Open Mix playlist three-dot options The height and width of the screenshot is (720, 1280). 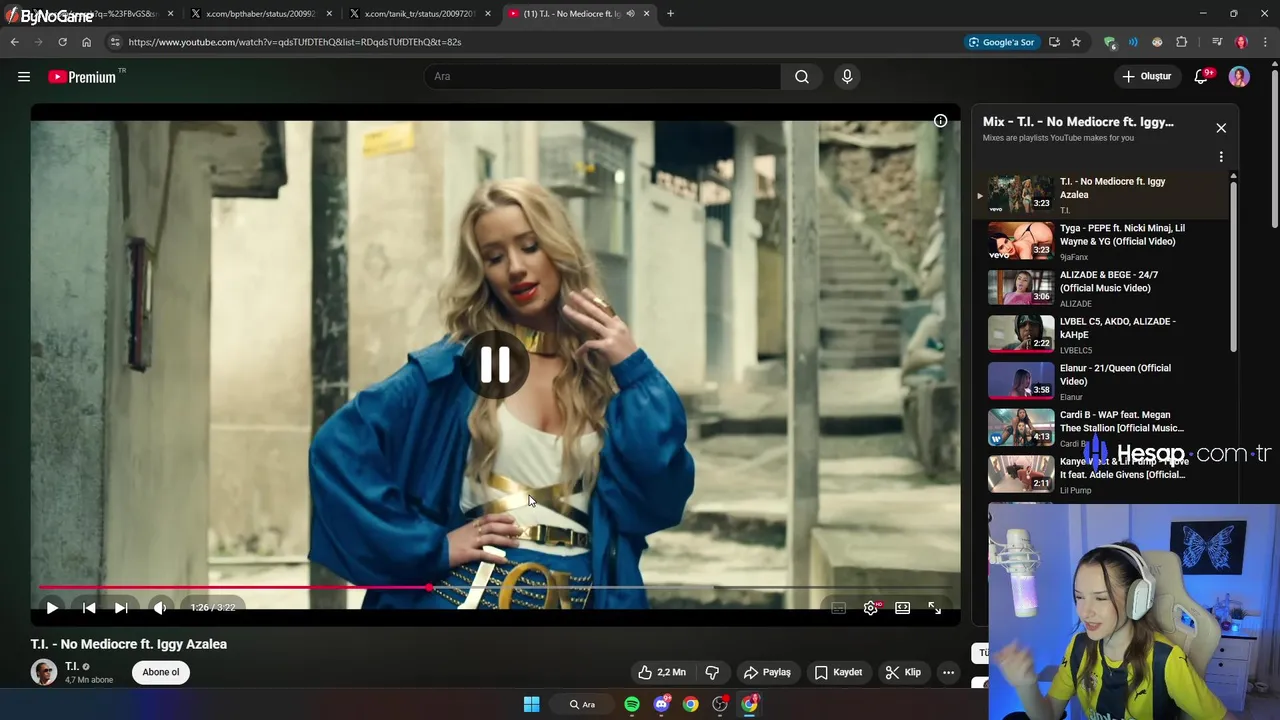[1221, 157]
